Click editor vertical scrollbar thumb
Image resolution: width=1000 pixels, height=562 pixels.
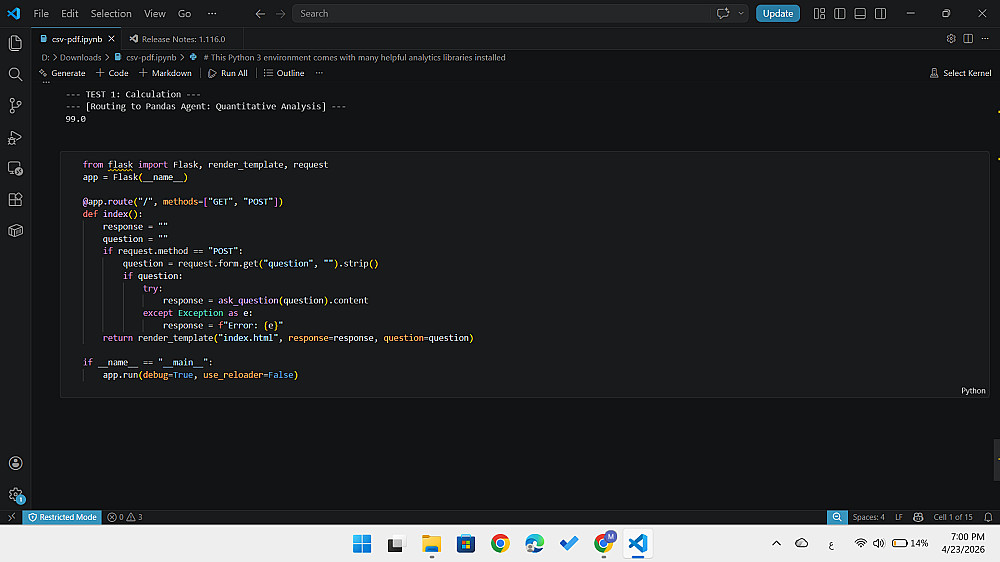(997, 459)
